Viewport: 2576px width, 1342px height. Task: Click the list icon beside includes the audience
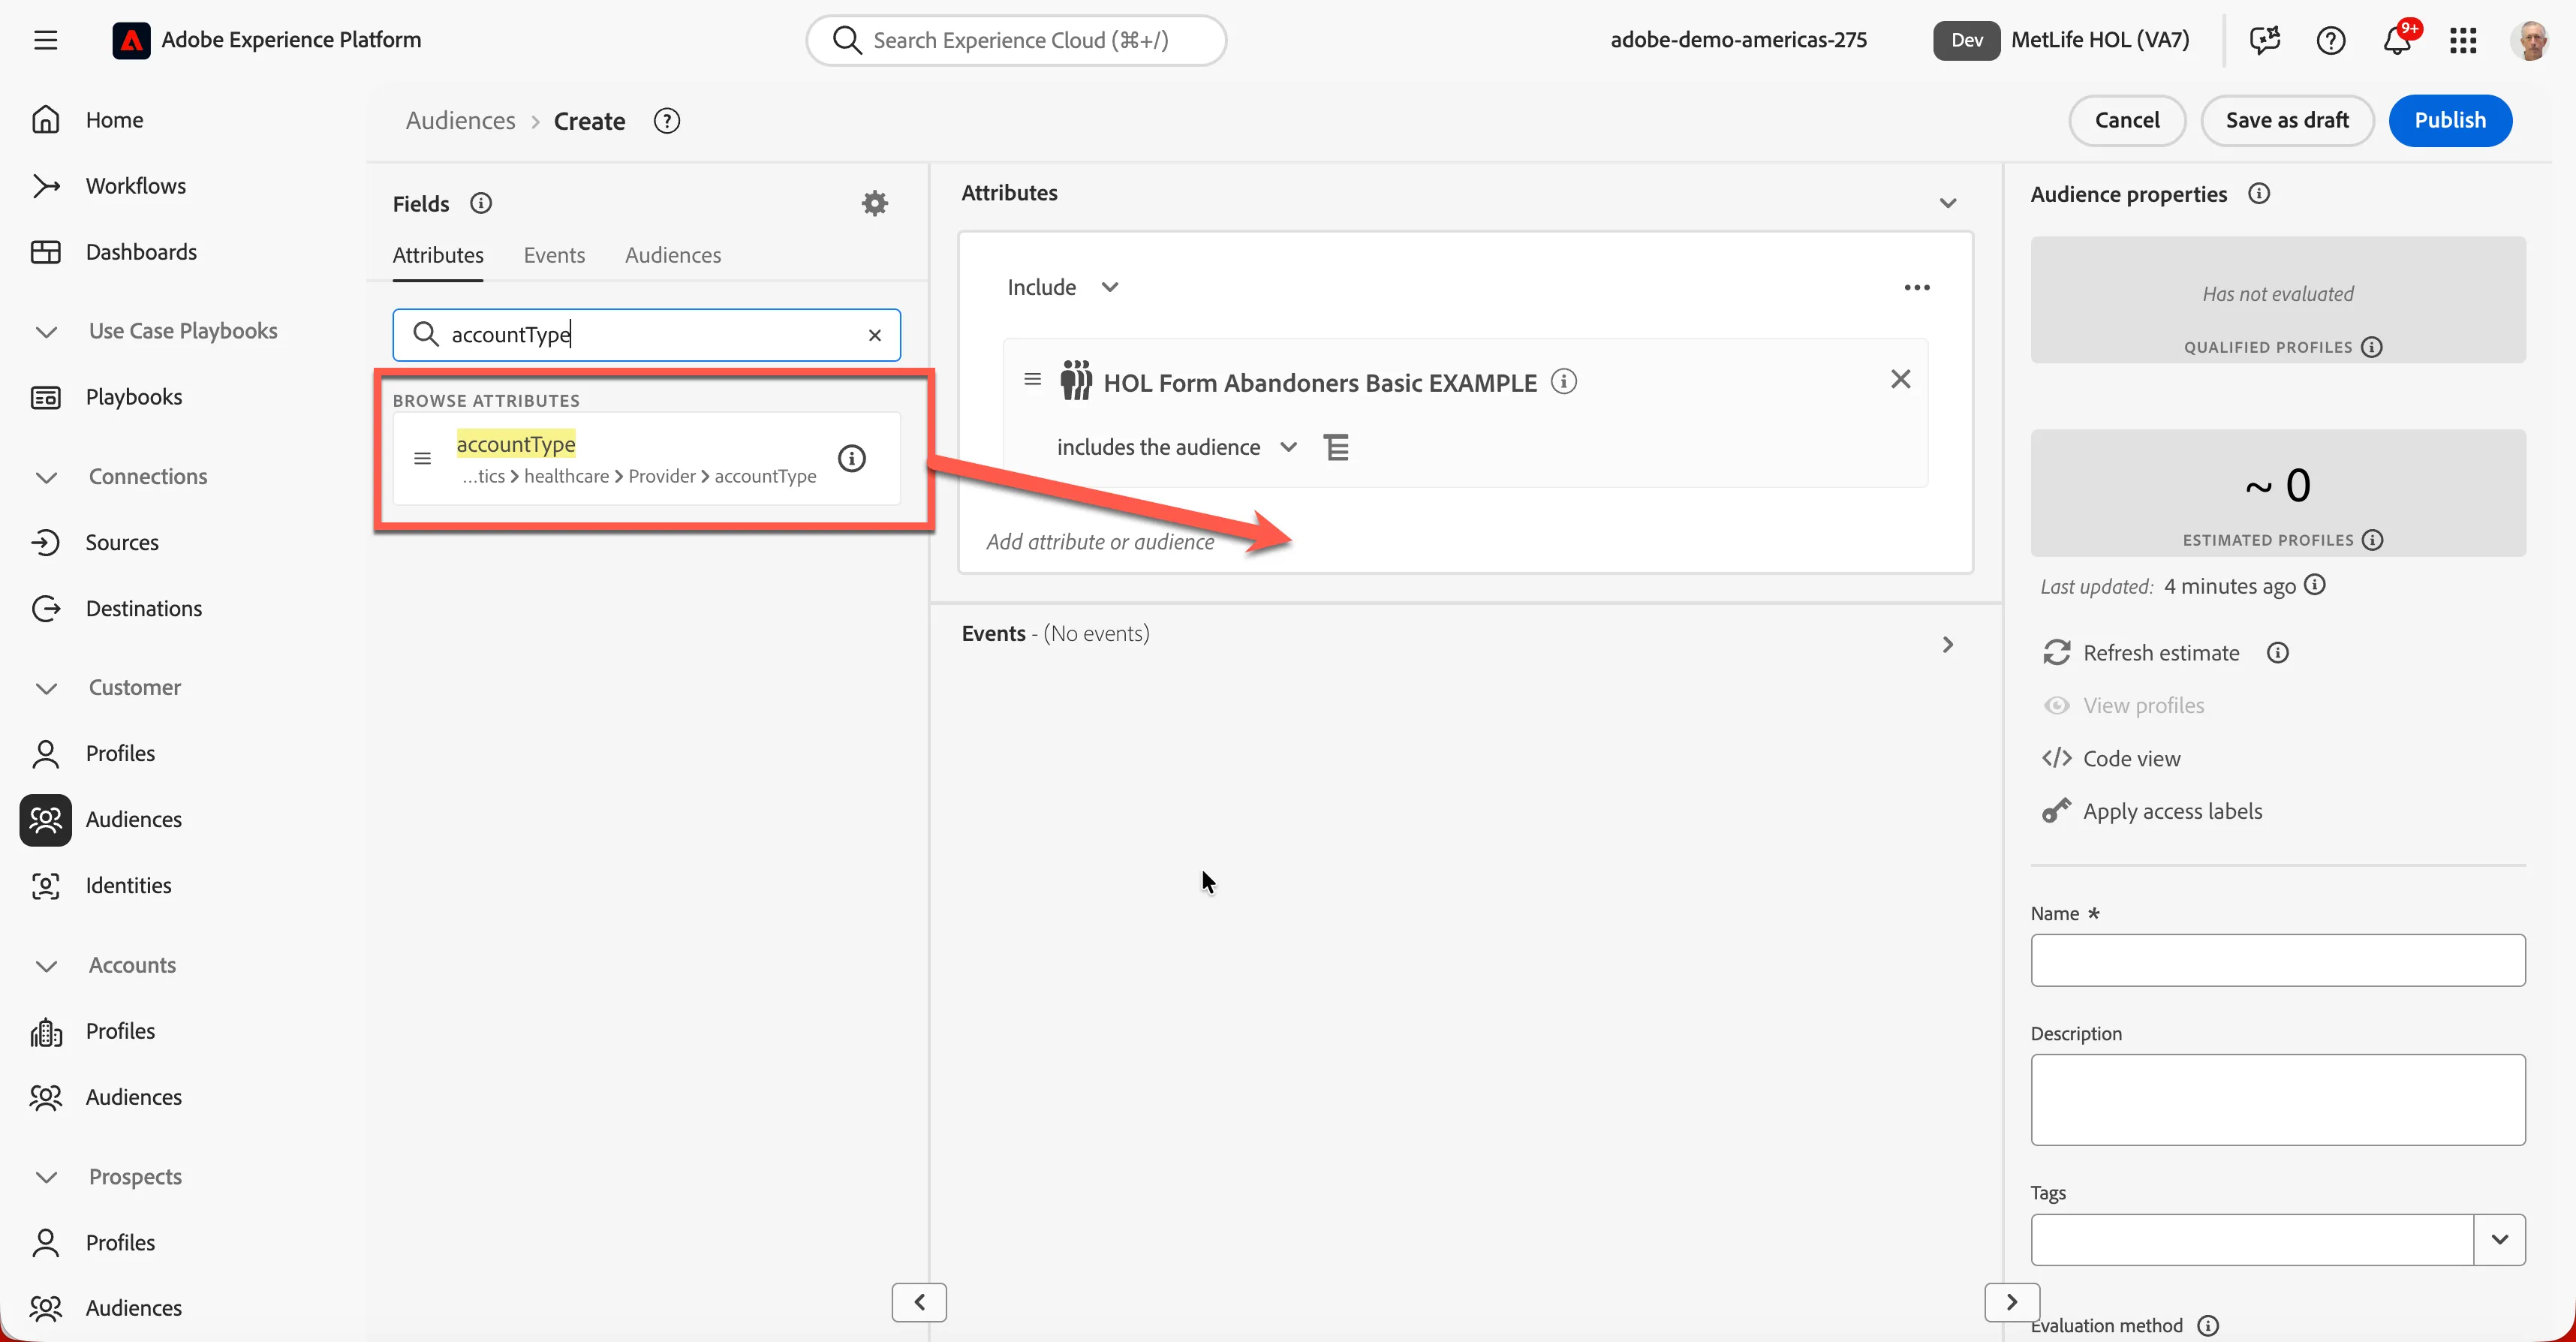click(1336, 447)
